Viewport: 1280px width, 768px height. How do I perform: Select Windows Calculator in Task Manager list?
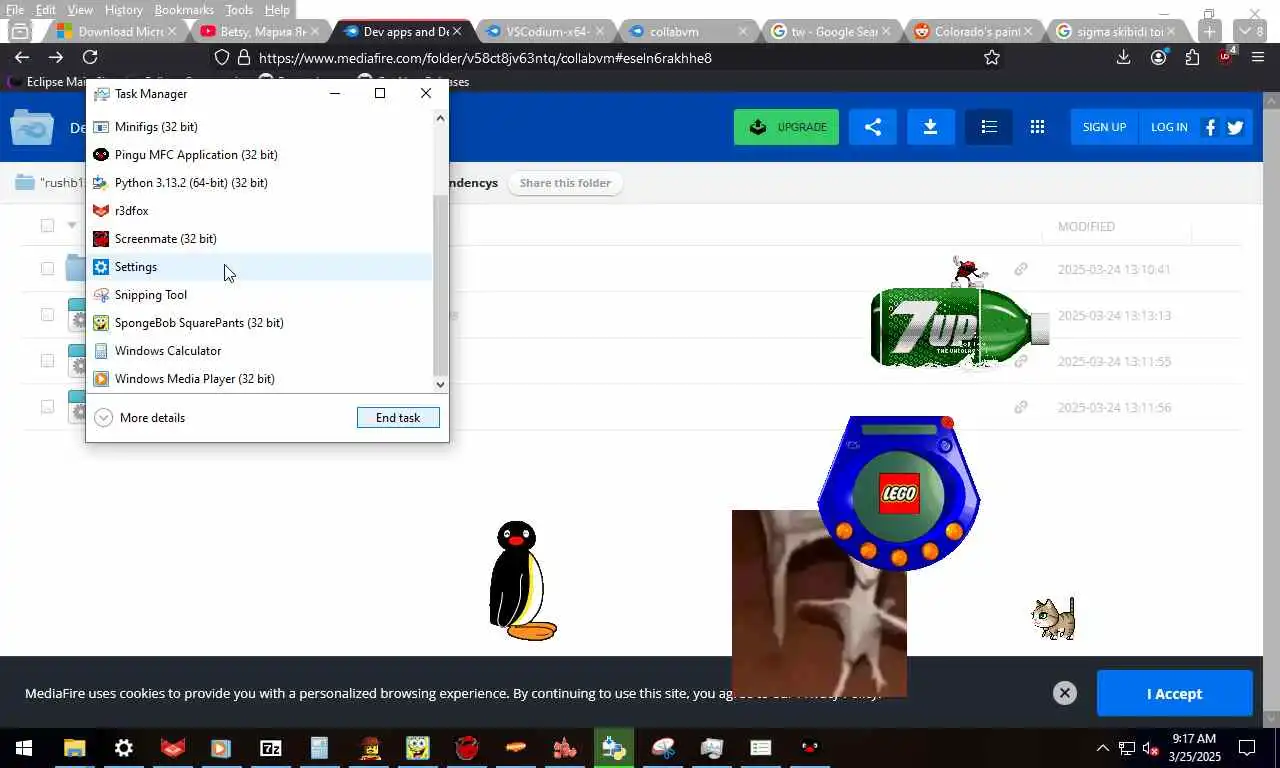click(x=260, y=351)
